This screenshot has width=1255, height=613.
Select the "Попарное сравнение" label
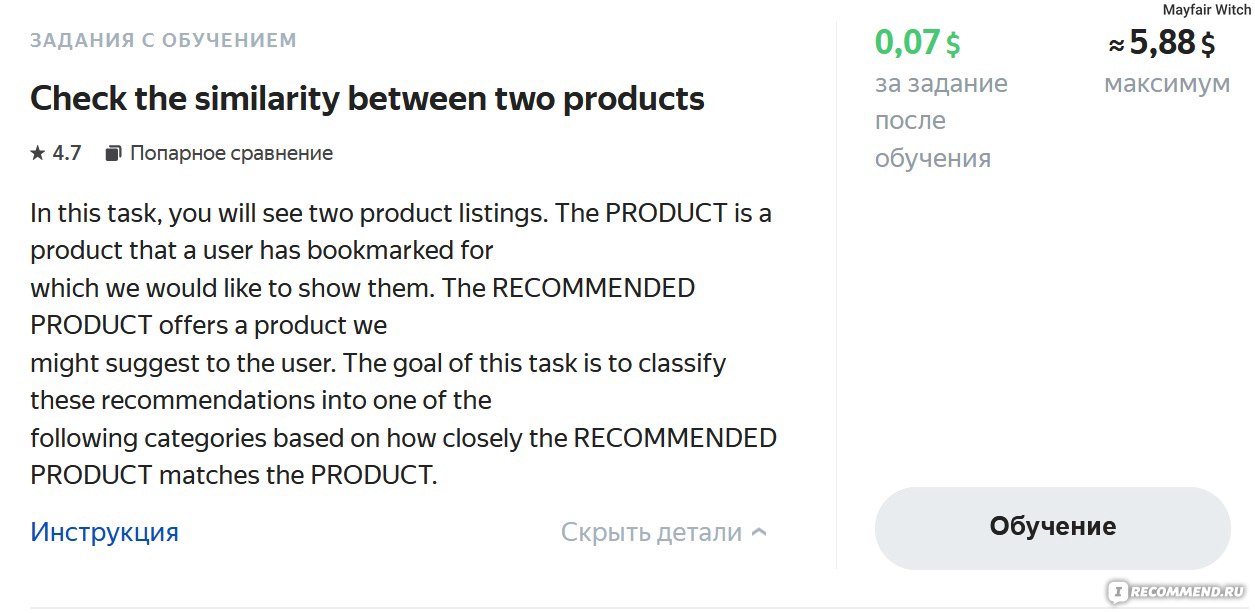point(231,153)
